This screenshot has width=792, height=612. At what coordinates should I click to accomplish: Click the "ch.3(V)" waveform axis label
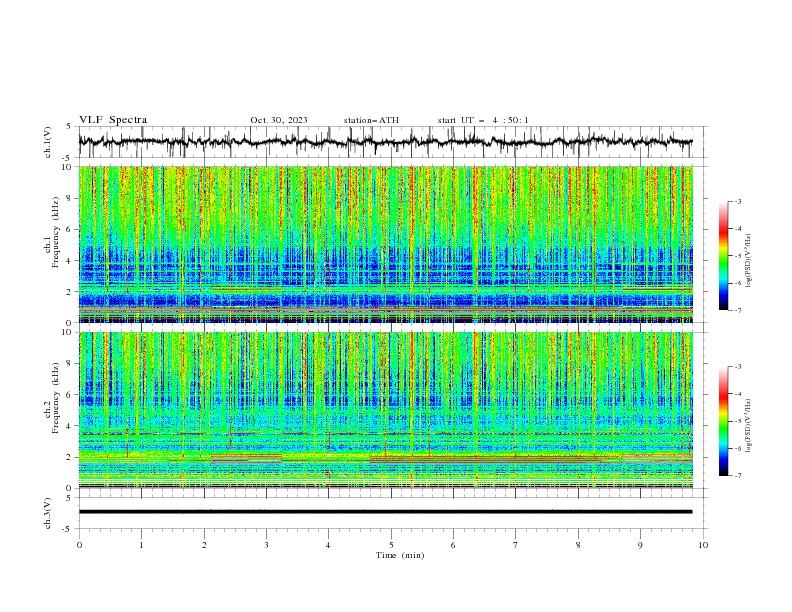pos(48,513)
